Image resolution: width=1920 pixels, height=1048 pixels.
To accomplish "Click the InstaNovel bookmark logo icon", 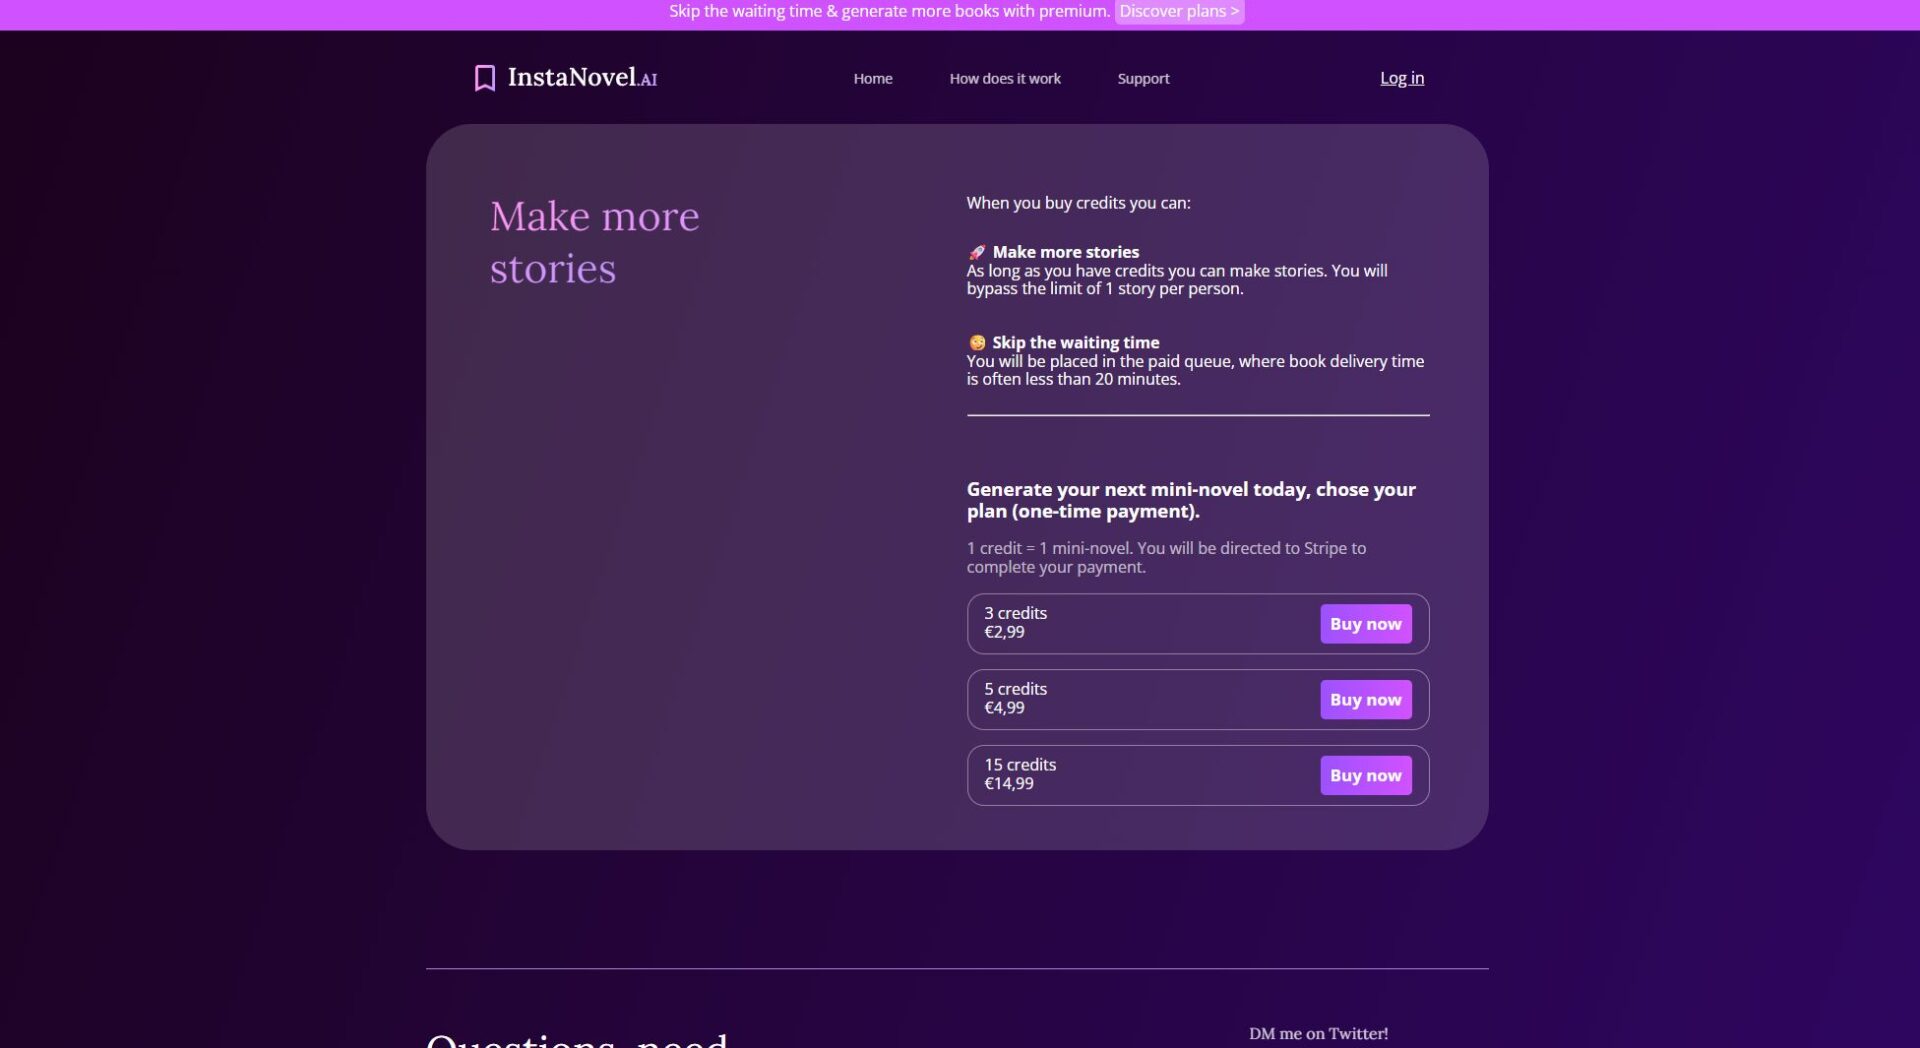I will [484, 77].
